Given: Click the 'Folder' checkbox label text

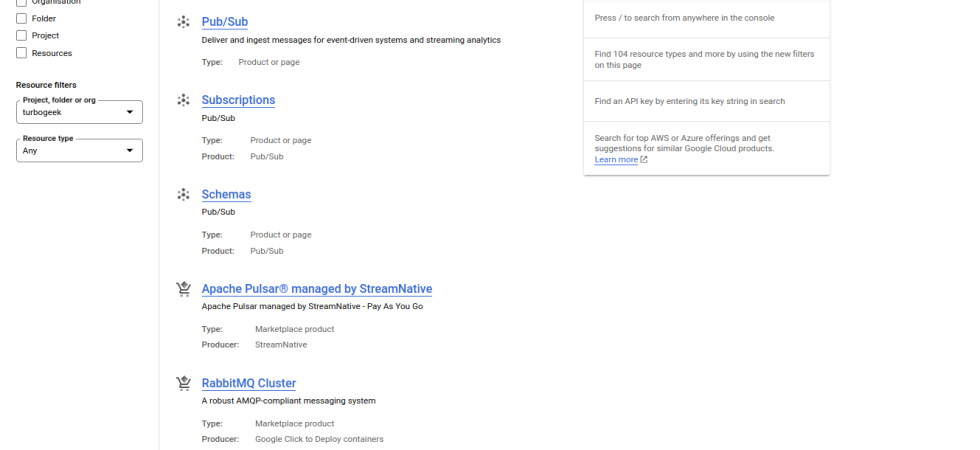Looking at the screenshot, I should coord(44,19).
